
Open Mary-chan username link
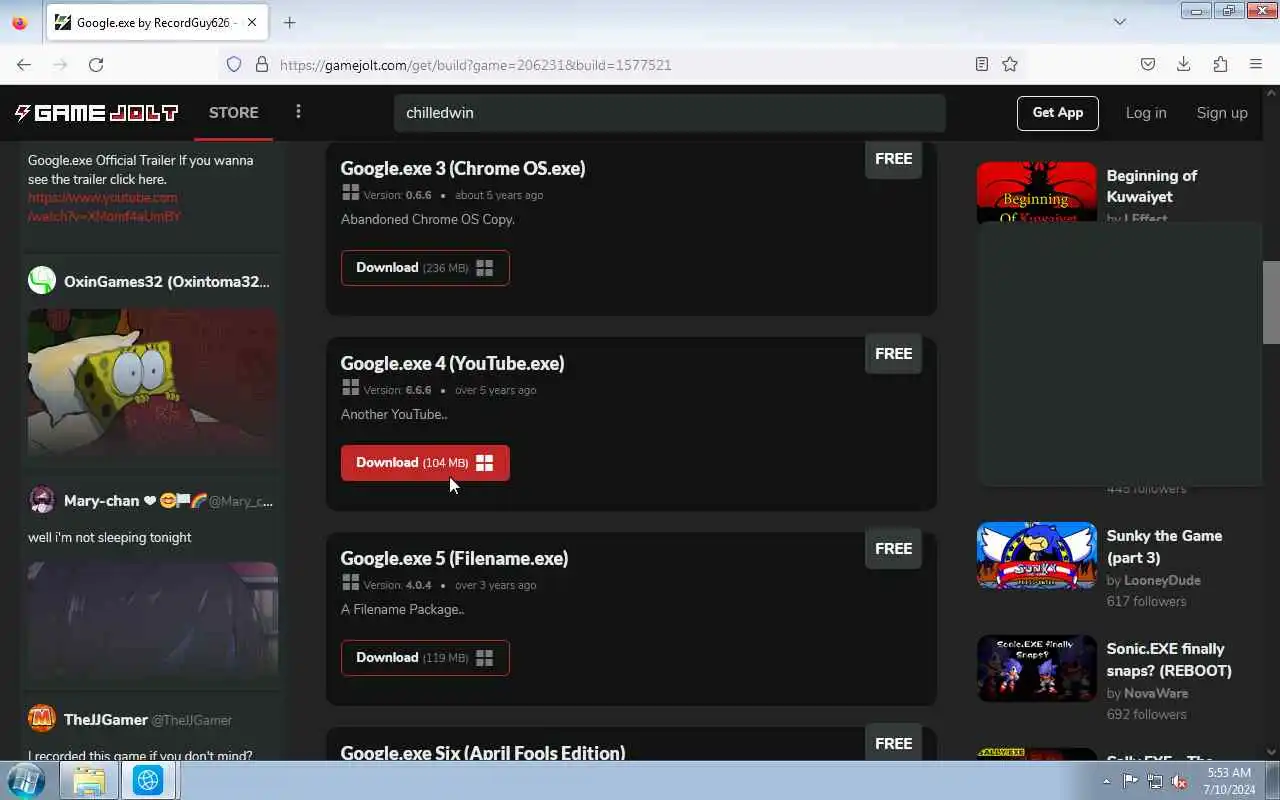101,501
